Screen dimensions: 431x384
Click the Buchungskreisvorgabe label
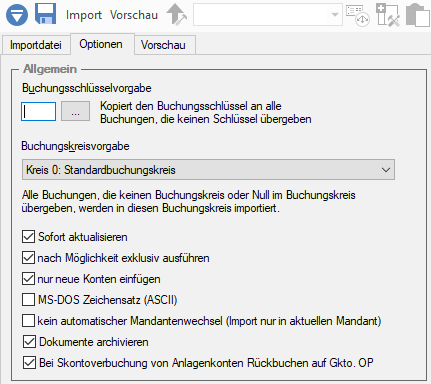click(x=75, y=146)
